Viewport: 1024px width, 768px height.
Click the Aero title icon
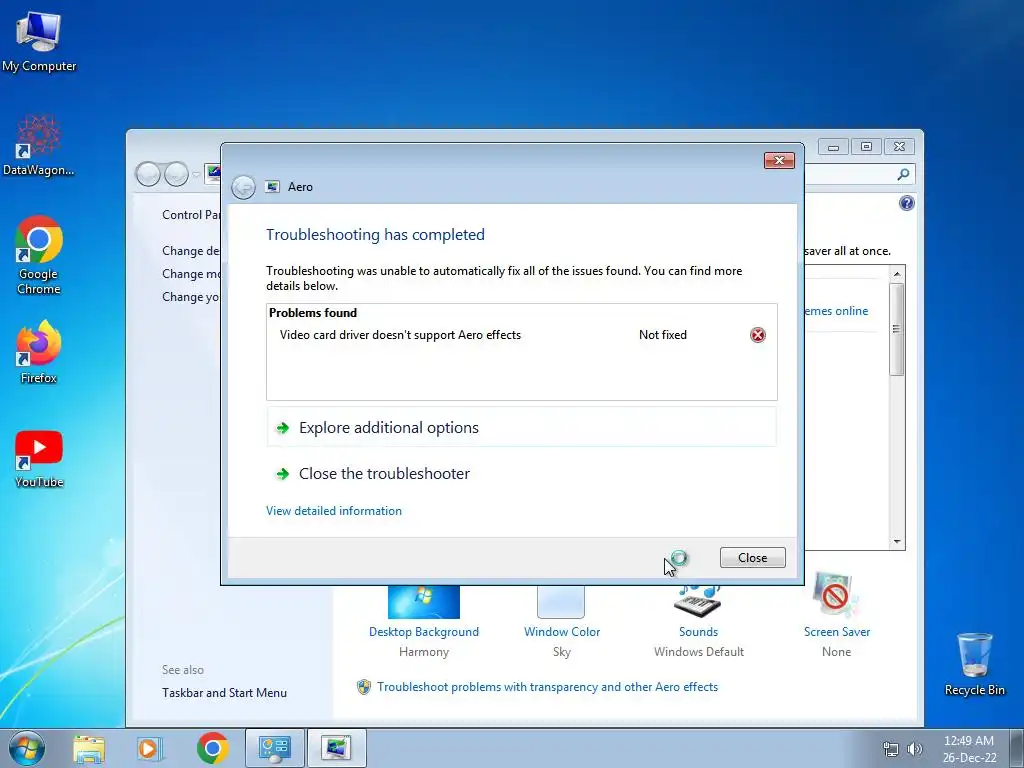(x=272, y=187)
